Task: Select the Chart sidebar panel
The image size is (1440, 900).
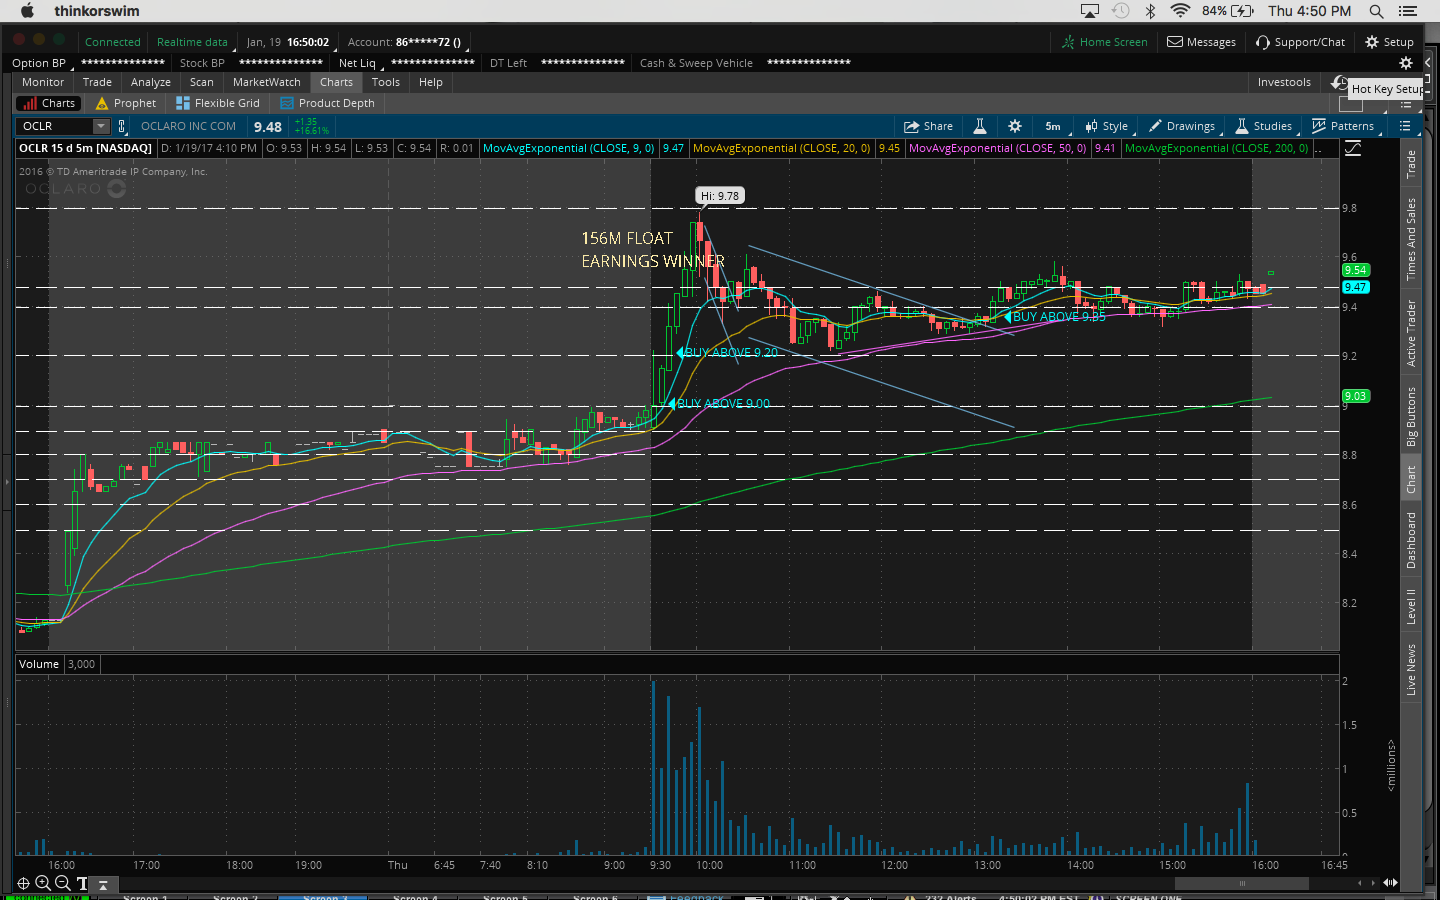Action: [1411, 479]
